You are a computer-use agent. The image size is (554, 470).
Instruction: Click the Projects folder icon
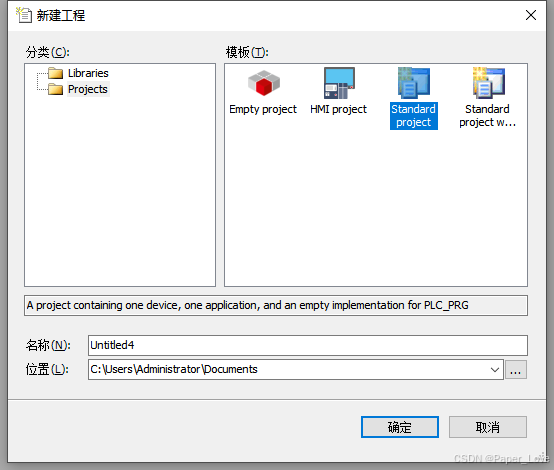click(55, 89)
